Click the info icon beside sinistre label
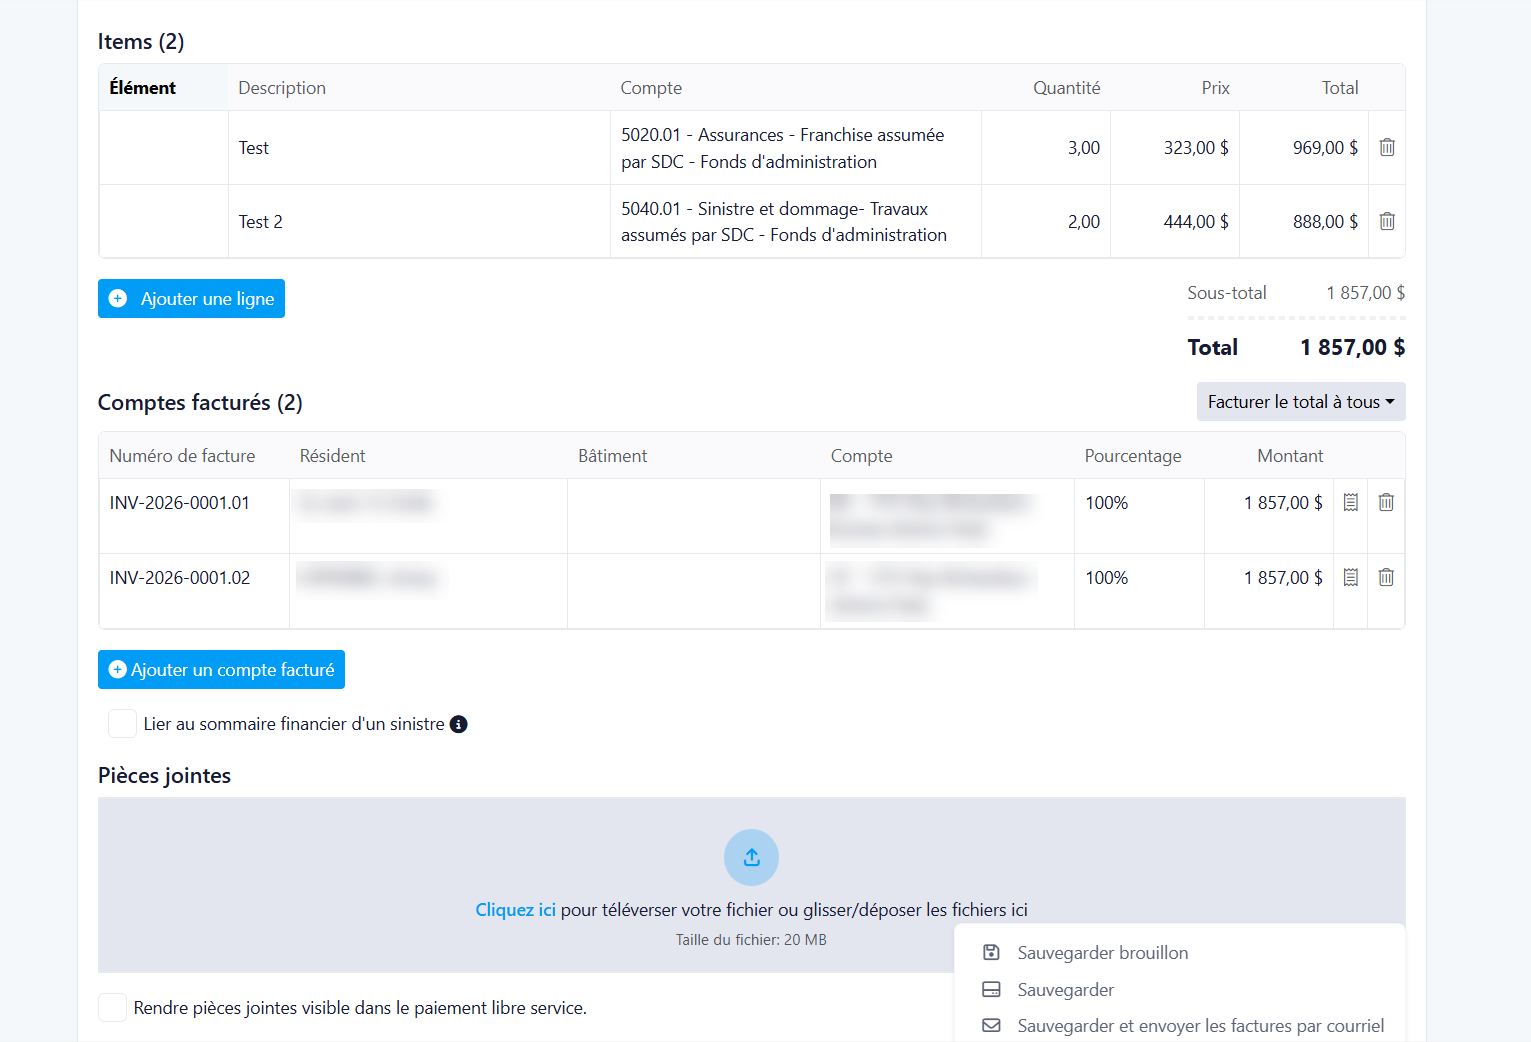Viewport: 1531px width, 1042px height. coord(458,724)
